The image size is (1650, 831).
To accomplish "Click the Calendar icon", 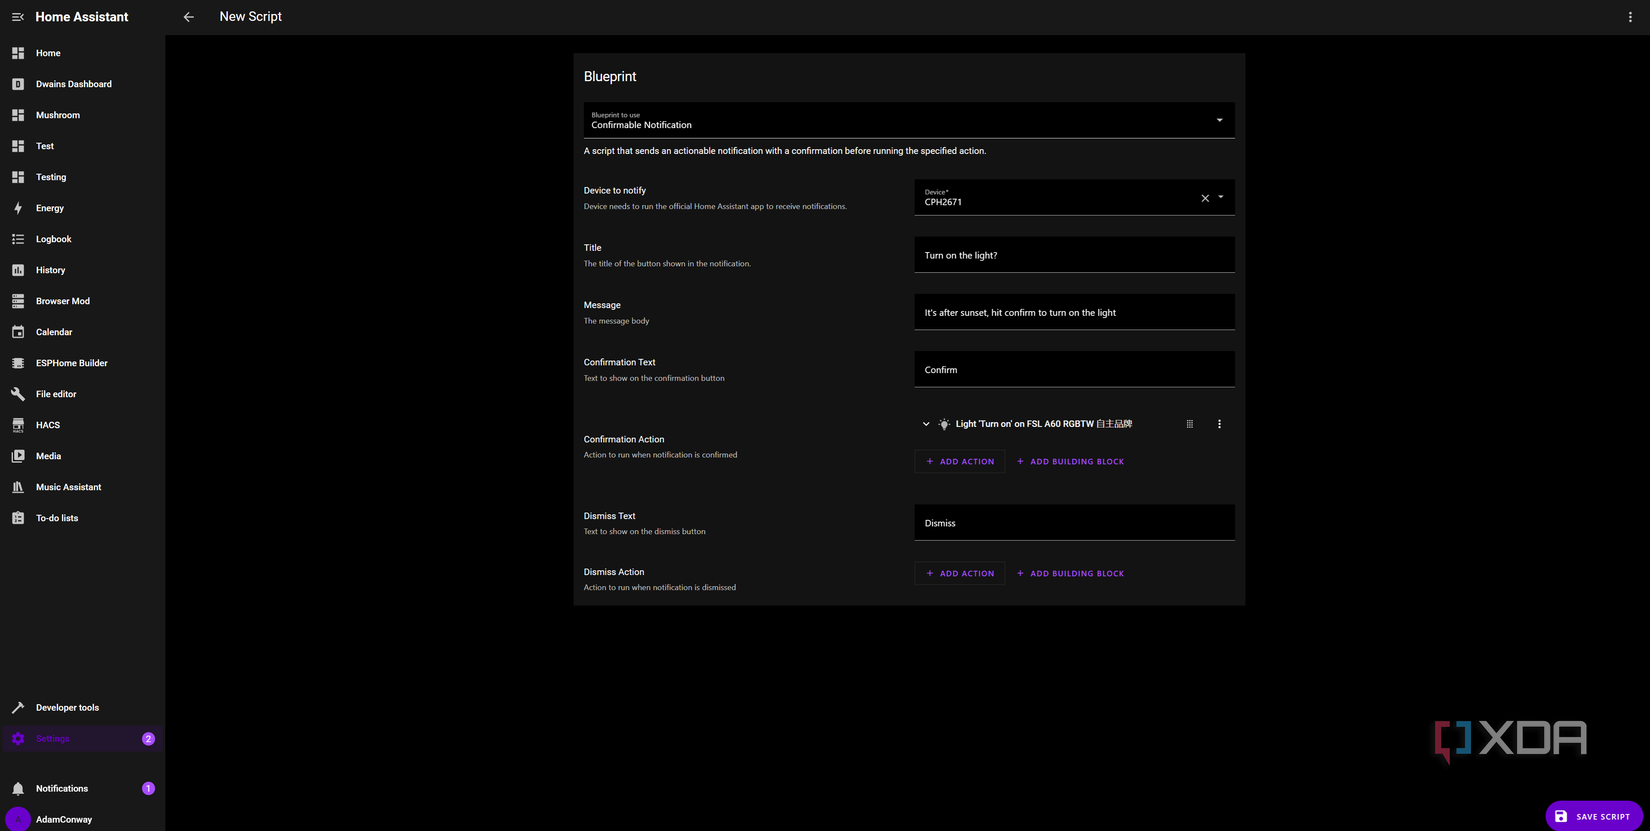I will [x=18, y=332].
